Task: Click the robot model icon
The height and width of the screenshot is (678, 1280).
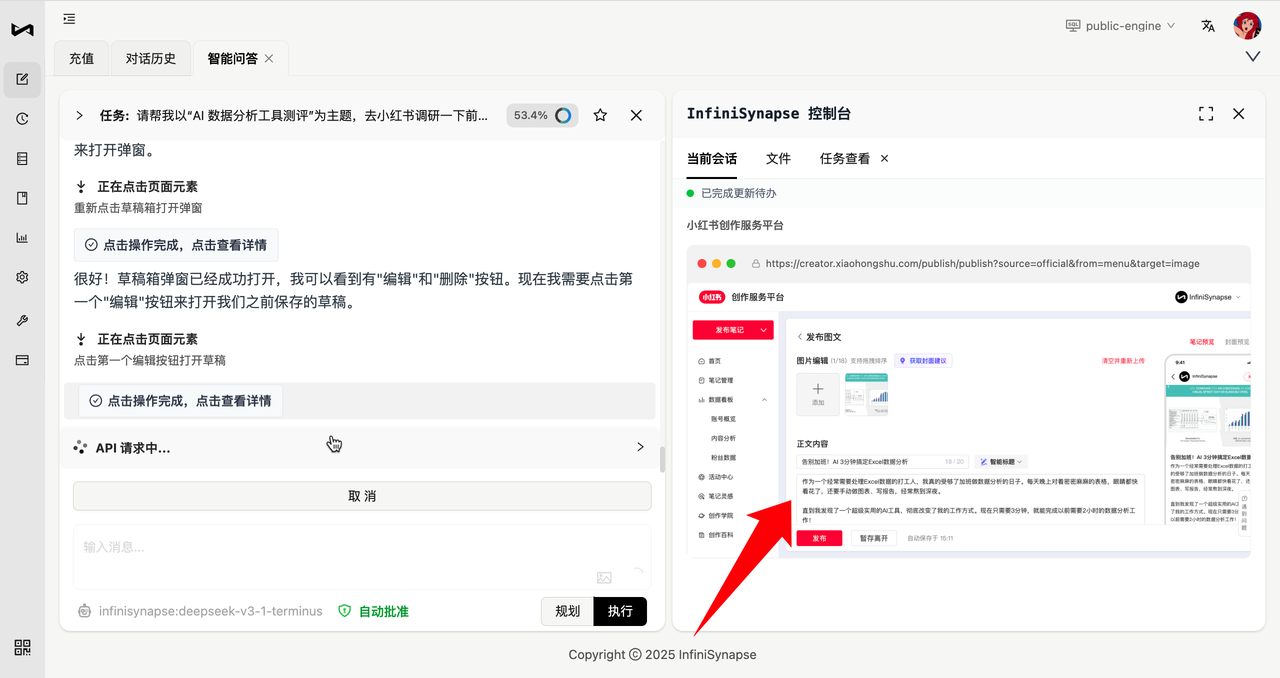Action: coord(85,611)
